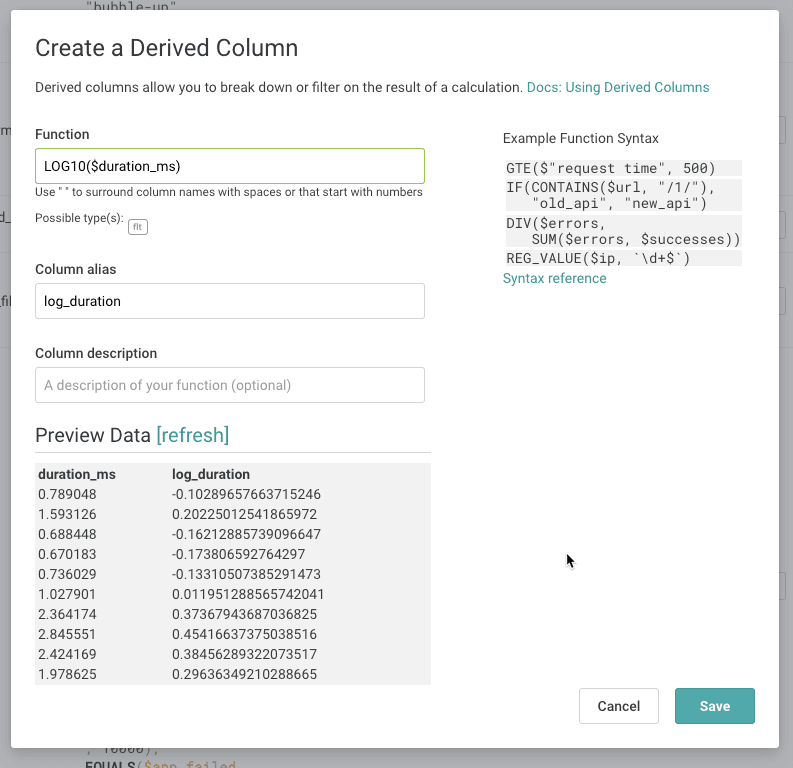Save the derived column
The width and height of the screenshot is (793, 768).
point(714,706)
